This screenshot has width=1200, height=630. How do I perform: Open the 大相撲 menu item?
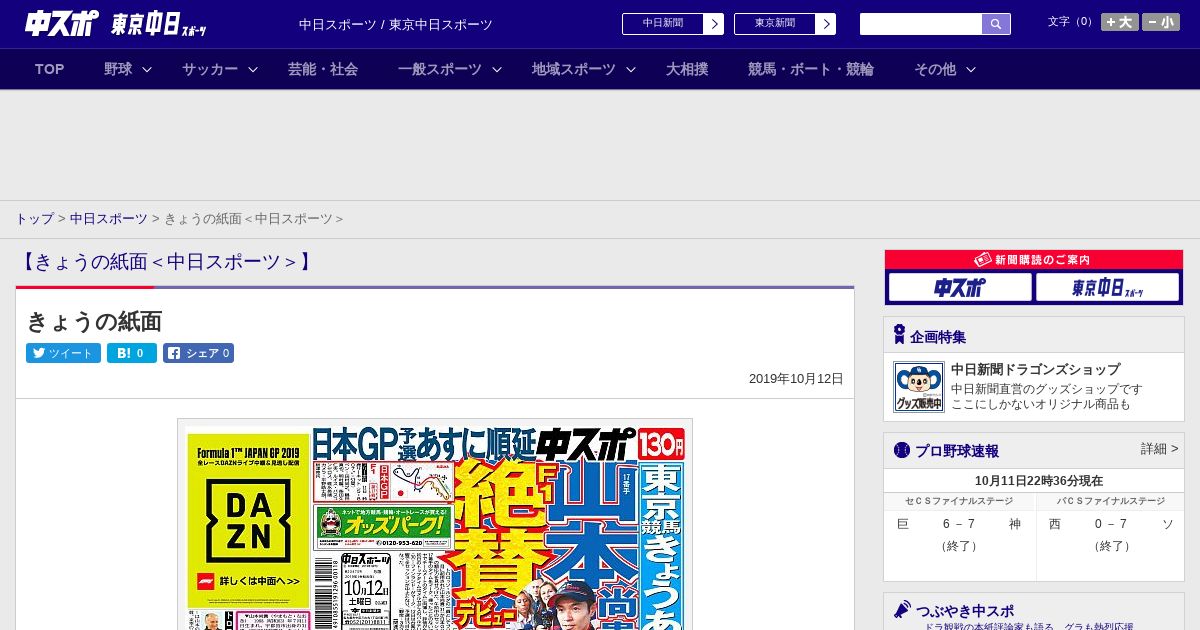point(687,69)
